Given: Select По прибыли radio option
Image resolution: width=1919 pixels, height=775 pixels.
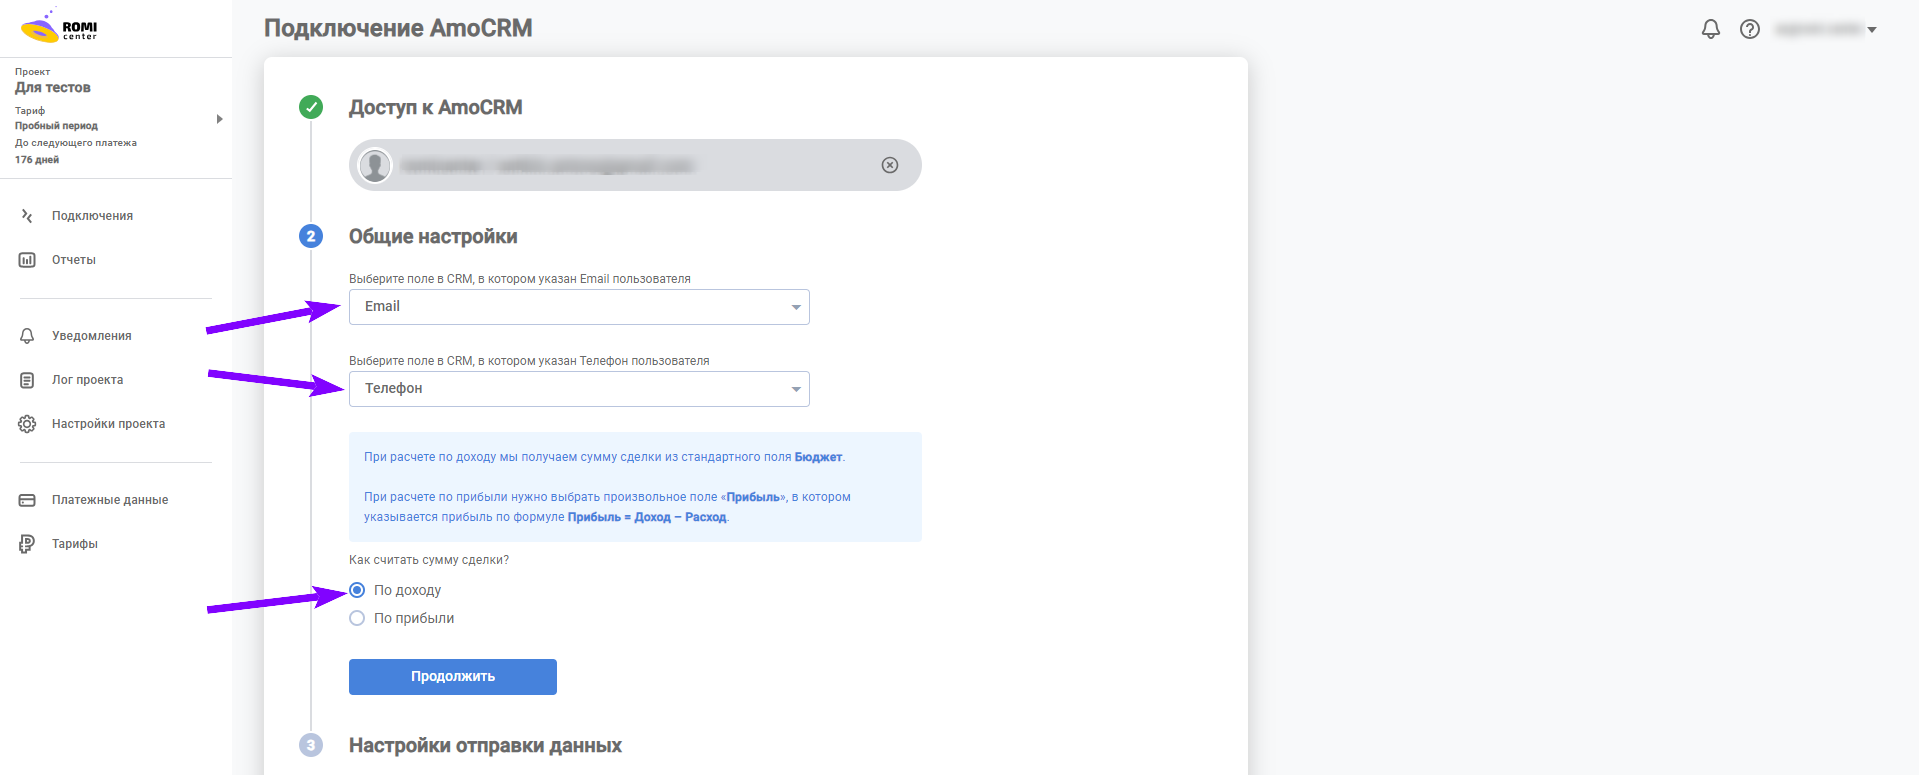Looking at the screenshot, I should 357,618.
